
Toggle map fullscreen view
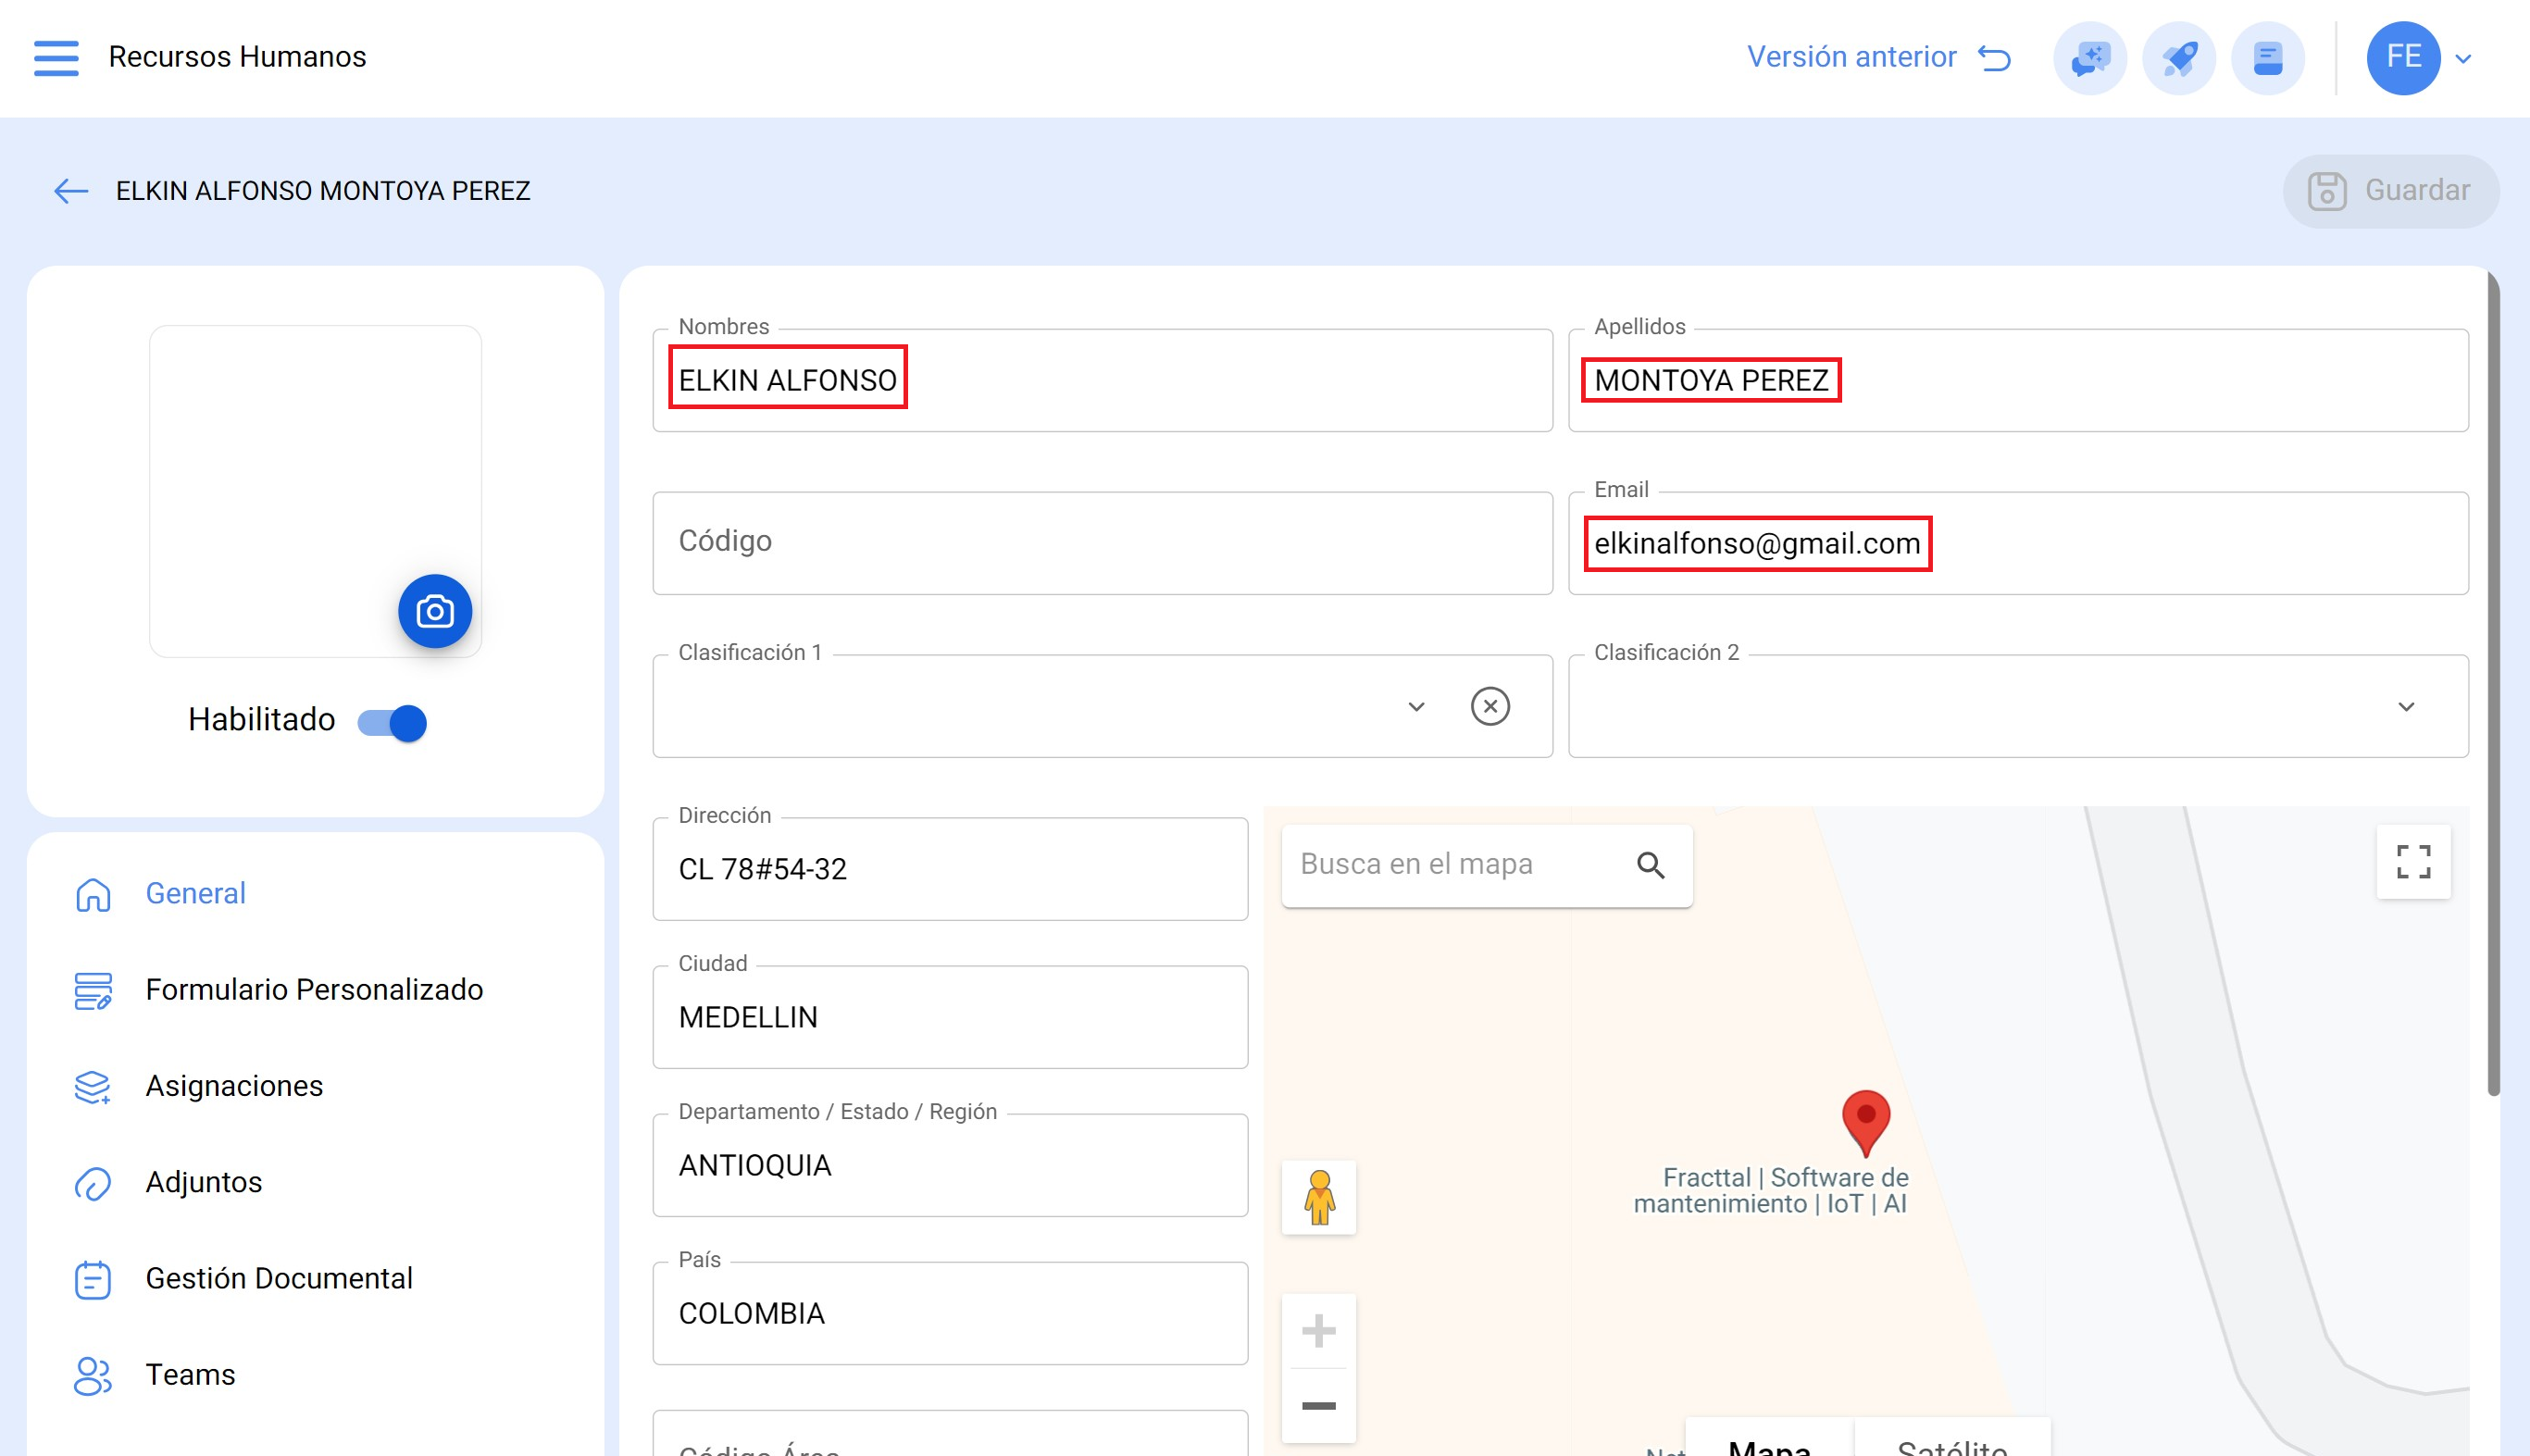click(2413, 862)
